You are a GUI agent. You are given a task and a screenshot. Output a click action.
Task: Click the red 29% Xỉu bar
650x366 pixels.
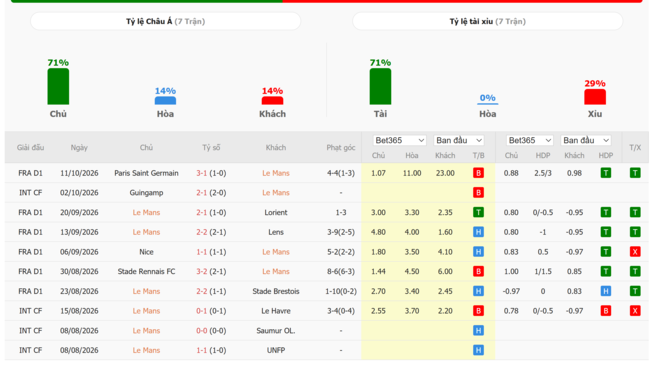(595, 97)
